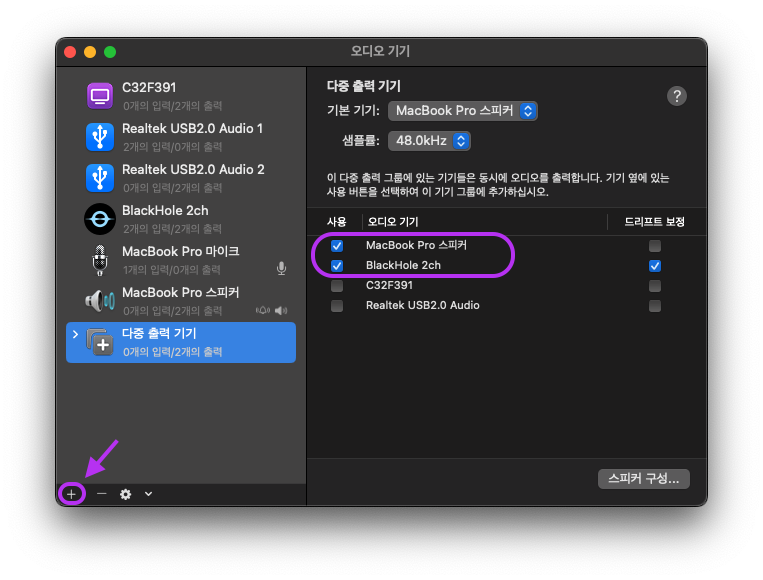Select MacBook Pro 마이크 in sidebar
The image size is (763, 580).
coord(181,260)
